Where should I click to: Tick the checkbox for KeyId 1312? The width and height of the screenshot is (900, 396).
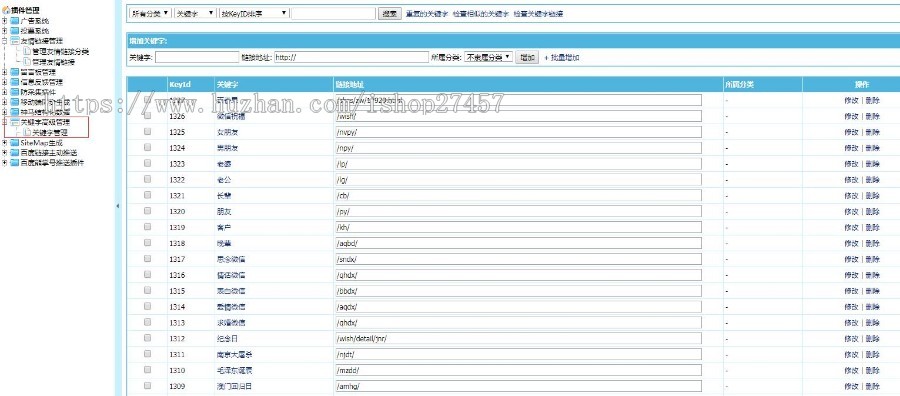pos(148,337)
